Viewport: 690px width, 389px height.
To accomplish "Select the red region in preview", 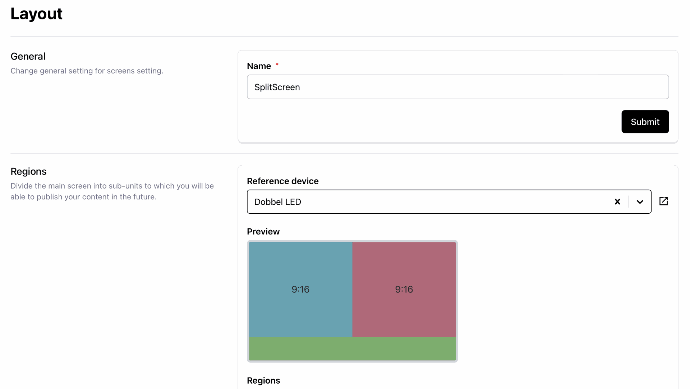I will click(x=404, y=290).
